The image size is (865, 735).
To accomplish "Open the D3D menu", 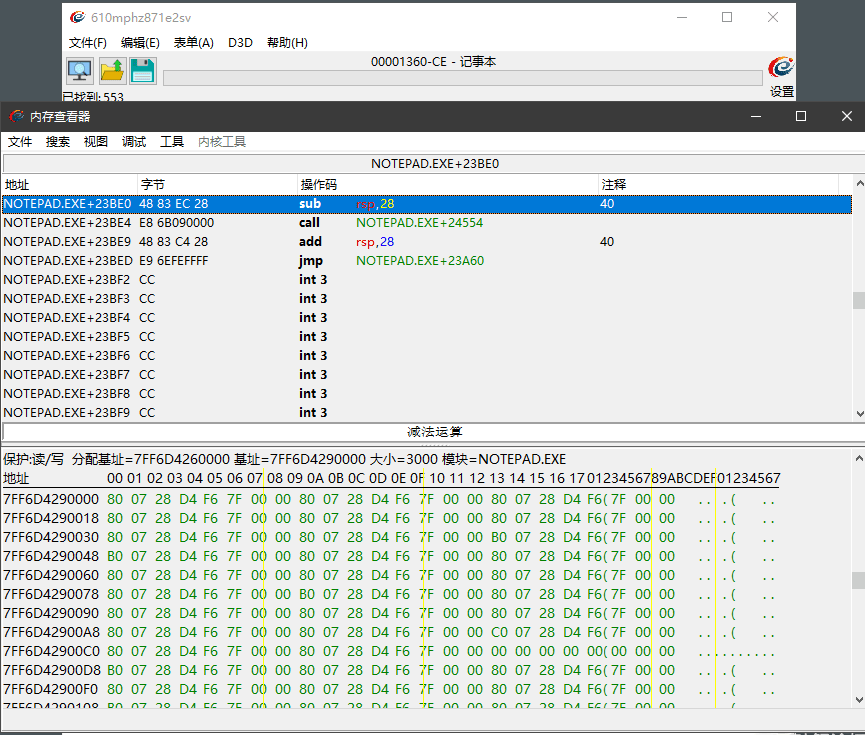I will pyautogui.click(x=240, y=43).
